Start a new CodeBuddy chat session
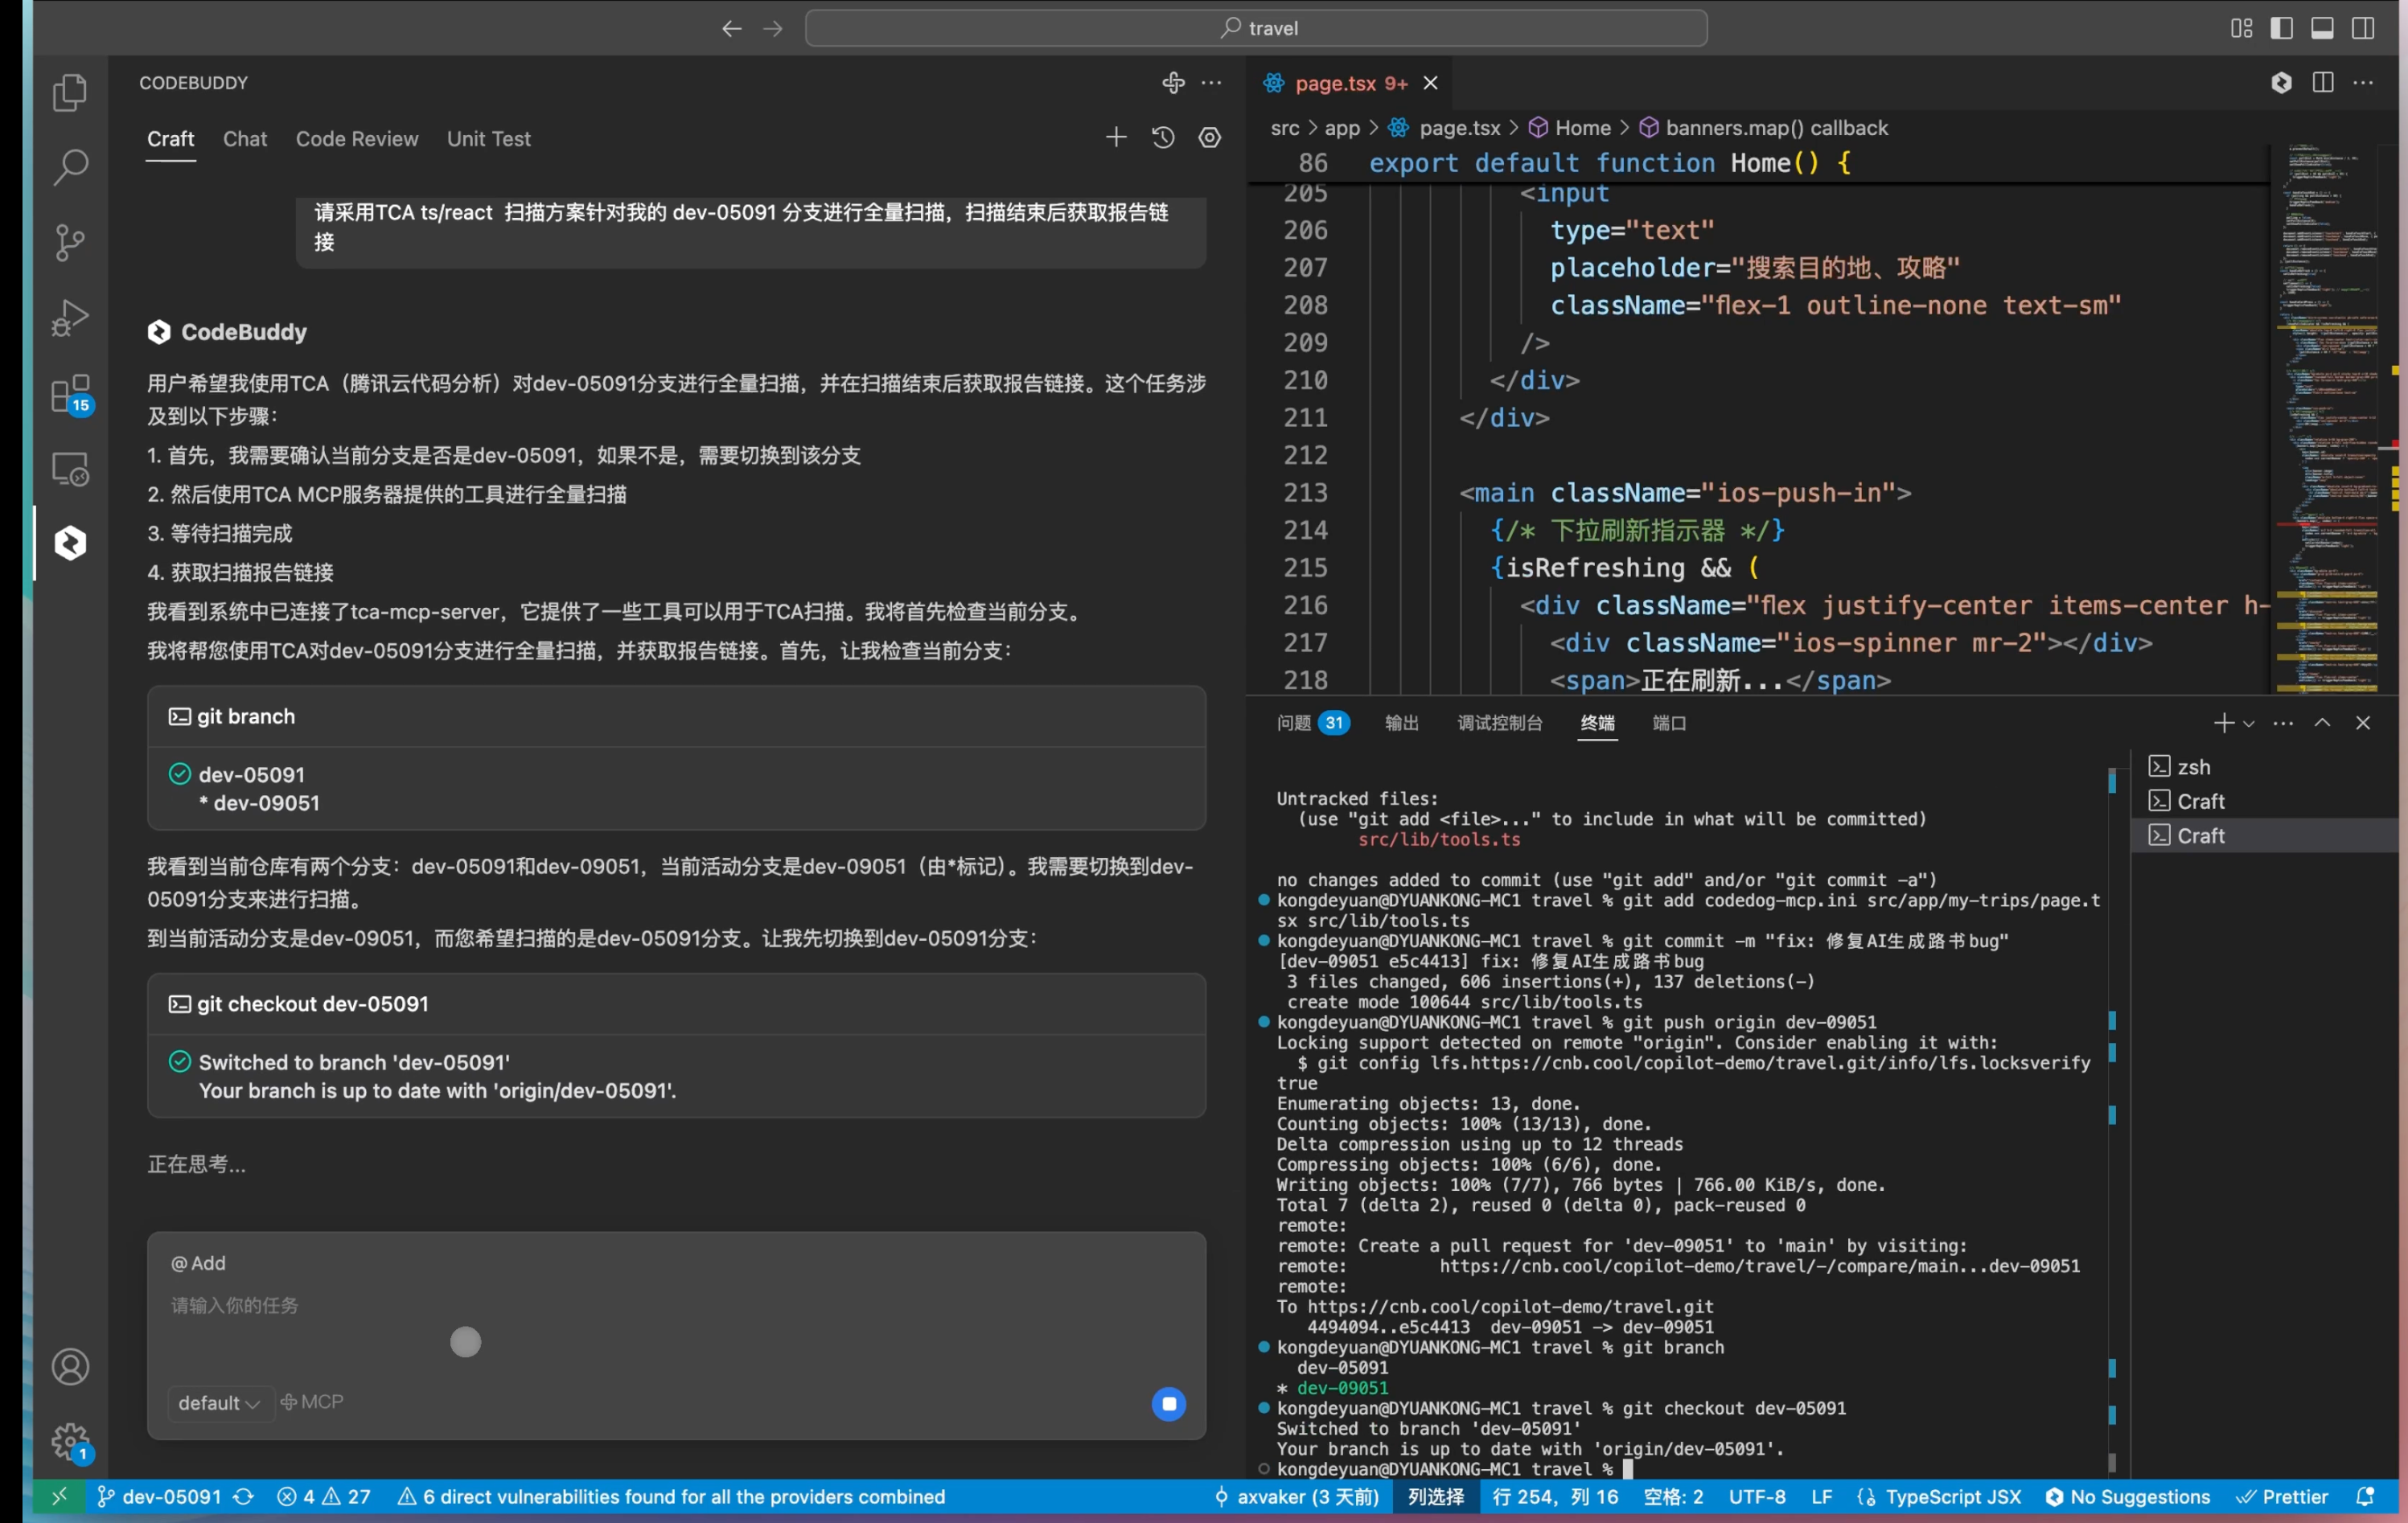 pos(1115,138)
